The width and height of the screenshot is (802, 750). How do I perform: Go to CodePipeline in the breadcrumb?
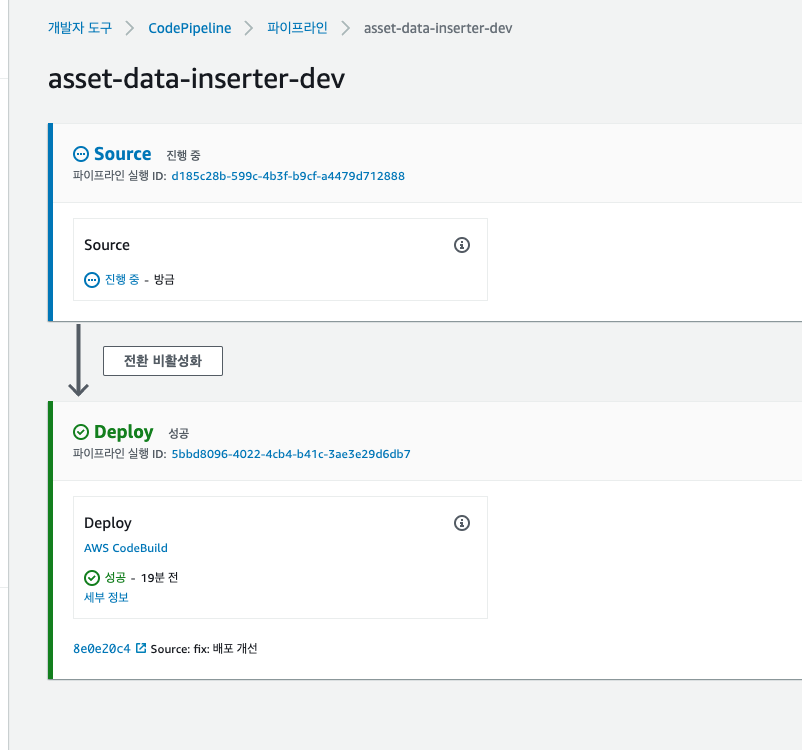(189, 28)
